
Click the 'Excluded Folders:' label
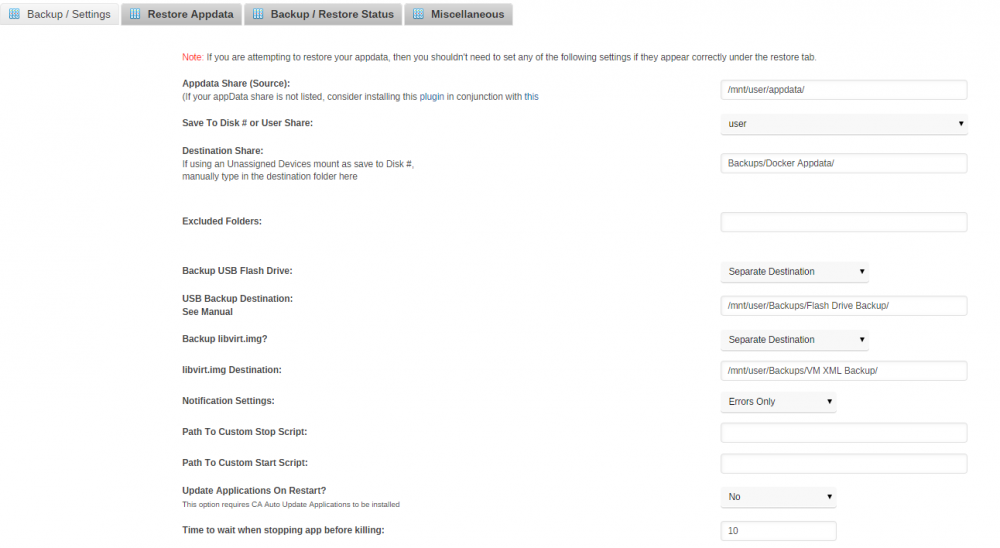[222, 221]
